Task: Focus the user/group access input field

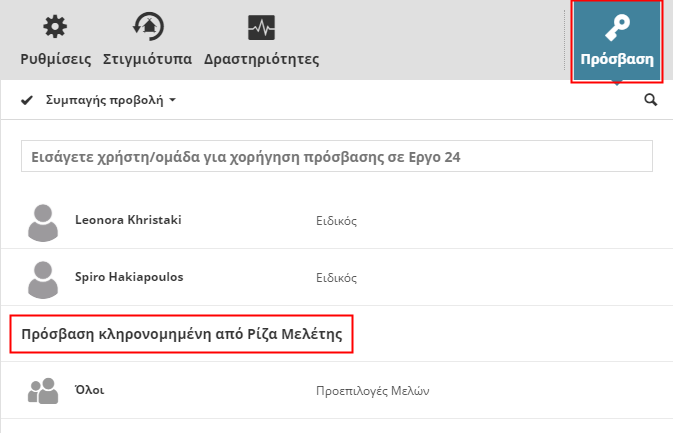Action: pos(336,157)
